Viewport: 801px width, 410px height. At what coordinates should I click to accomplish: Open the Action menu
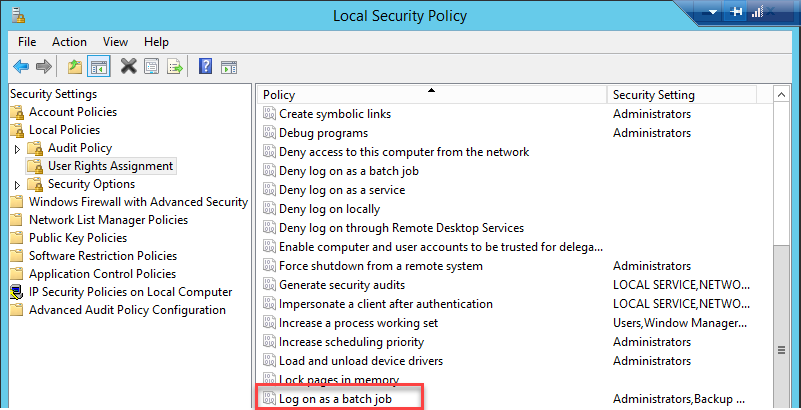(69, 42)
